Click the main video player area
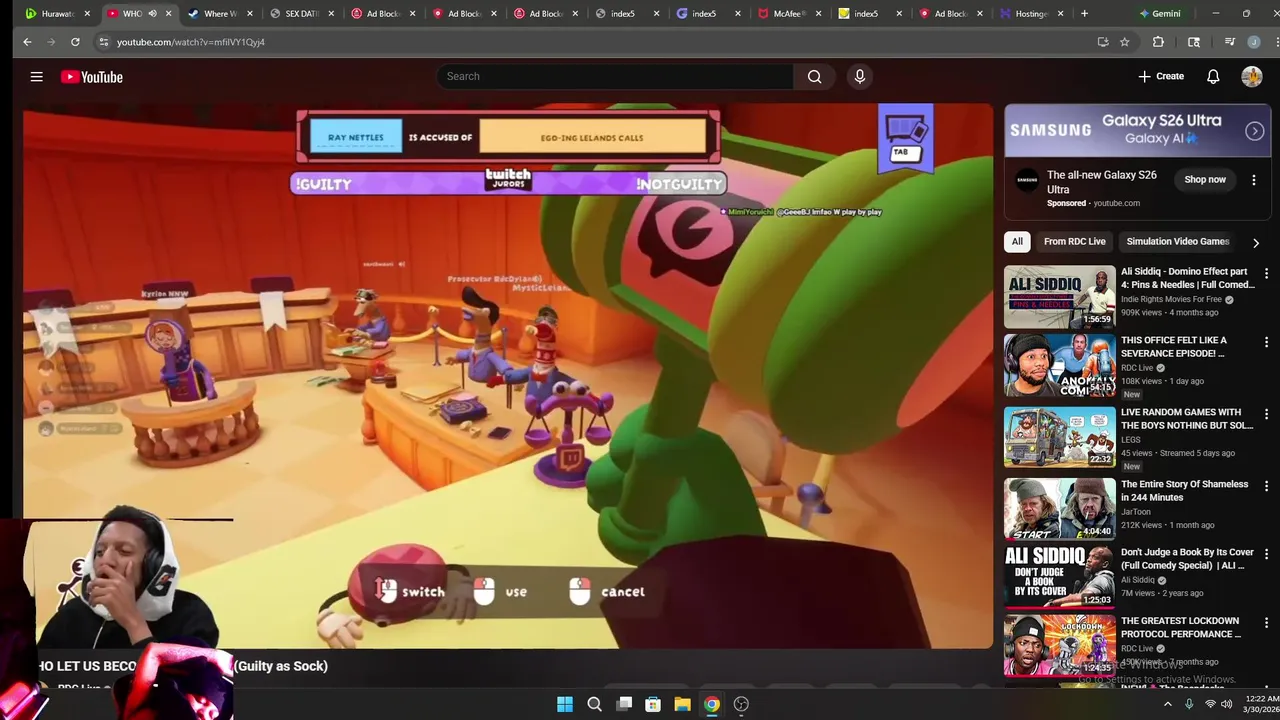Image resolution: width=1280 pixels, height=720 pixels. click(508, 376)
